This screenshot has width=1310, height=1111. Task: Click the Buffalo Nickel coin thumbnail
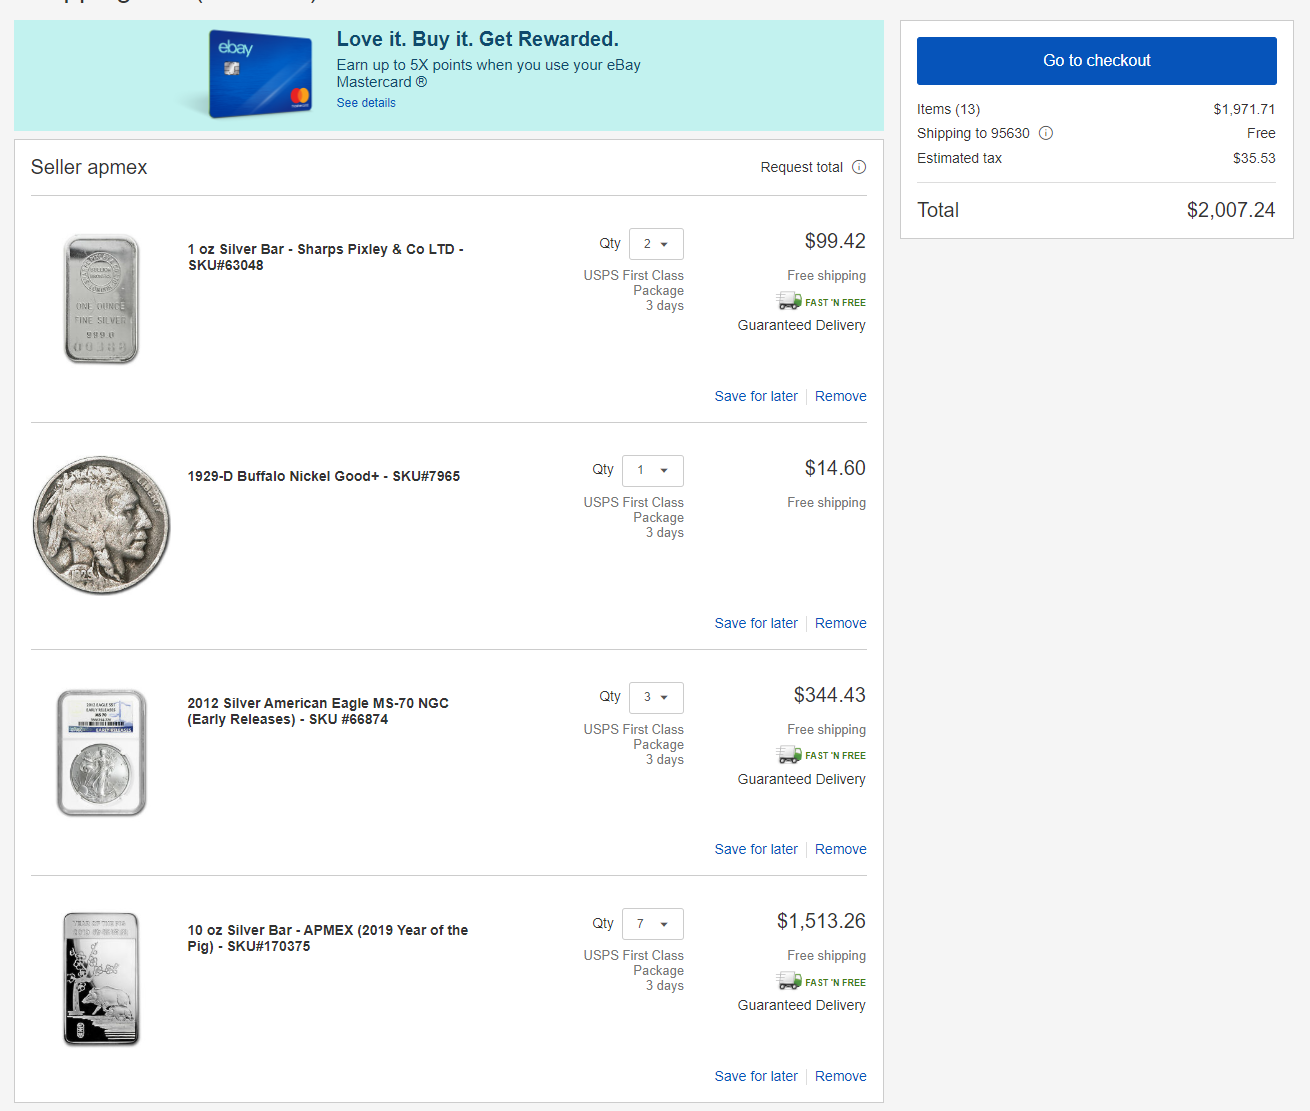tap(101, 526)
